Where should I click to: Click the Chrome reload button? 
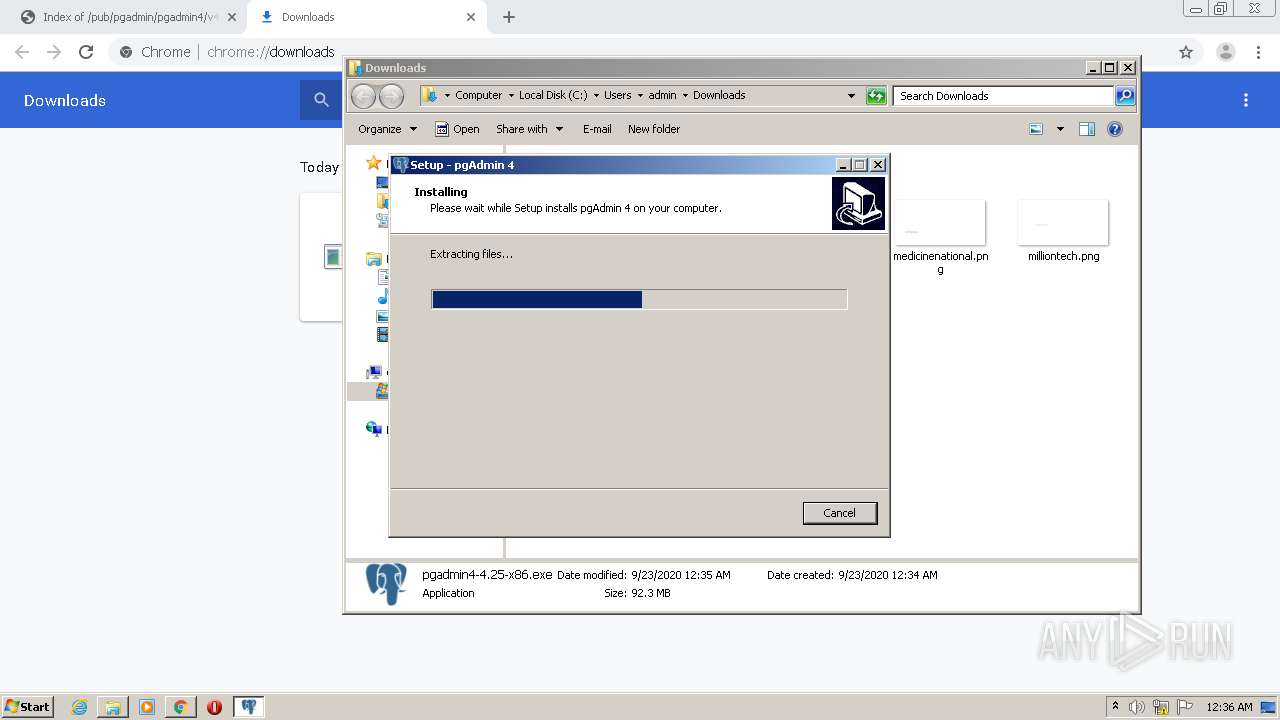point(86,52)
